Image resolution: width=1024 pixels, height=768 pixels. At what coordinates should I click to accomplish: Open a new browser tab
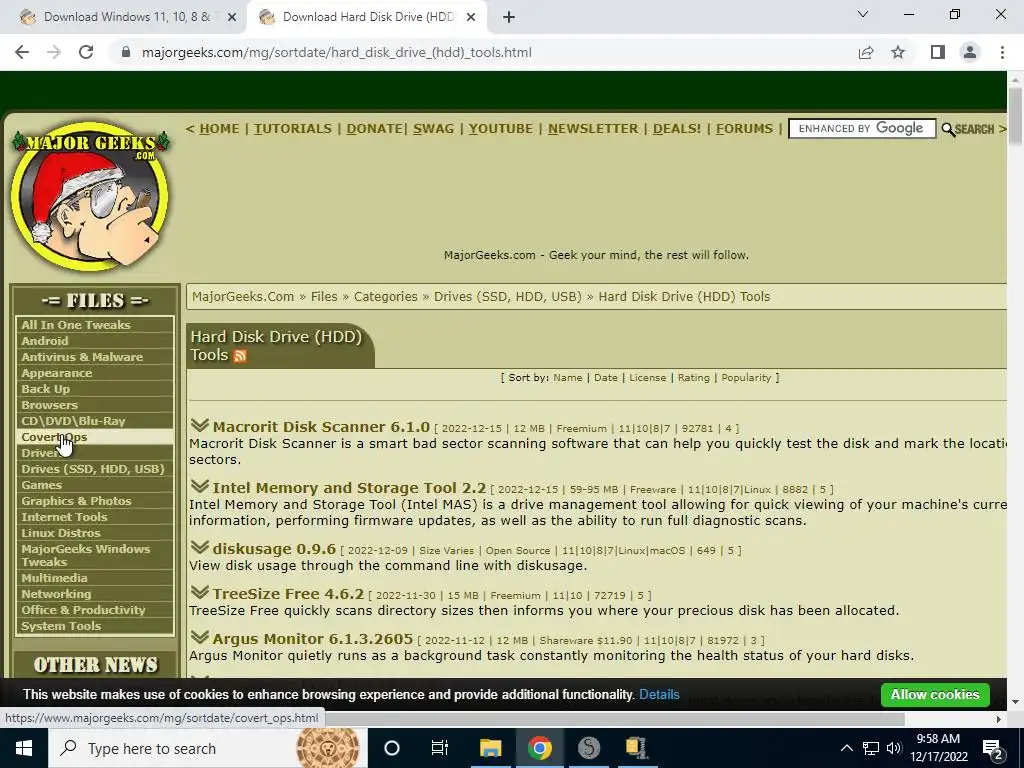tap(509, 17)
